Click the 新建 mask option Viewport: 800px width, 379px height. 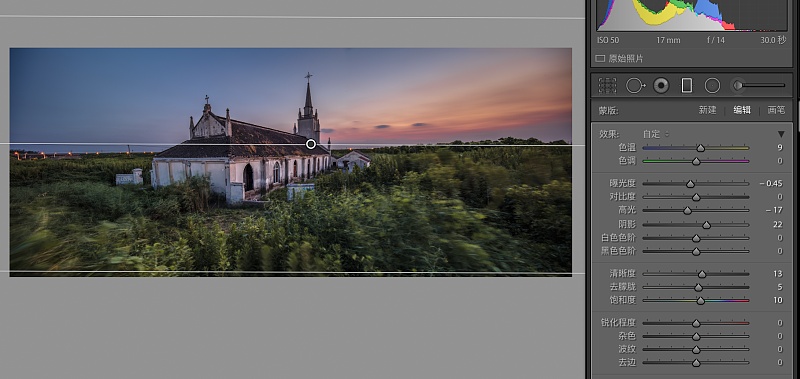click(708, 110)
